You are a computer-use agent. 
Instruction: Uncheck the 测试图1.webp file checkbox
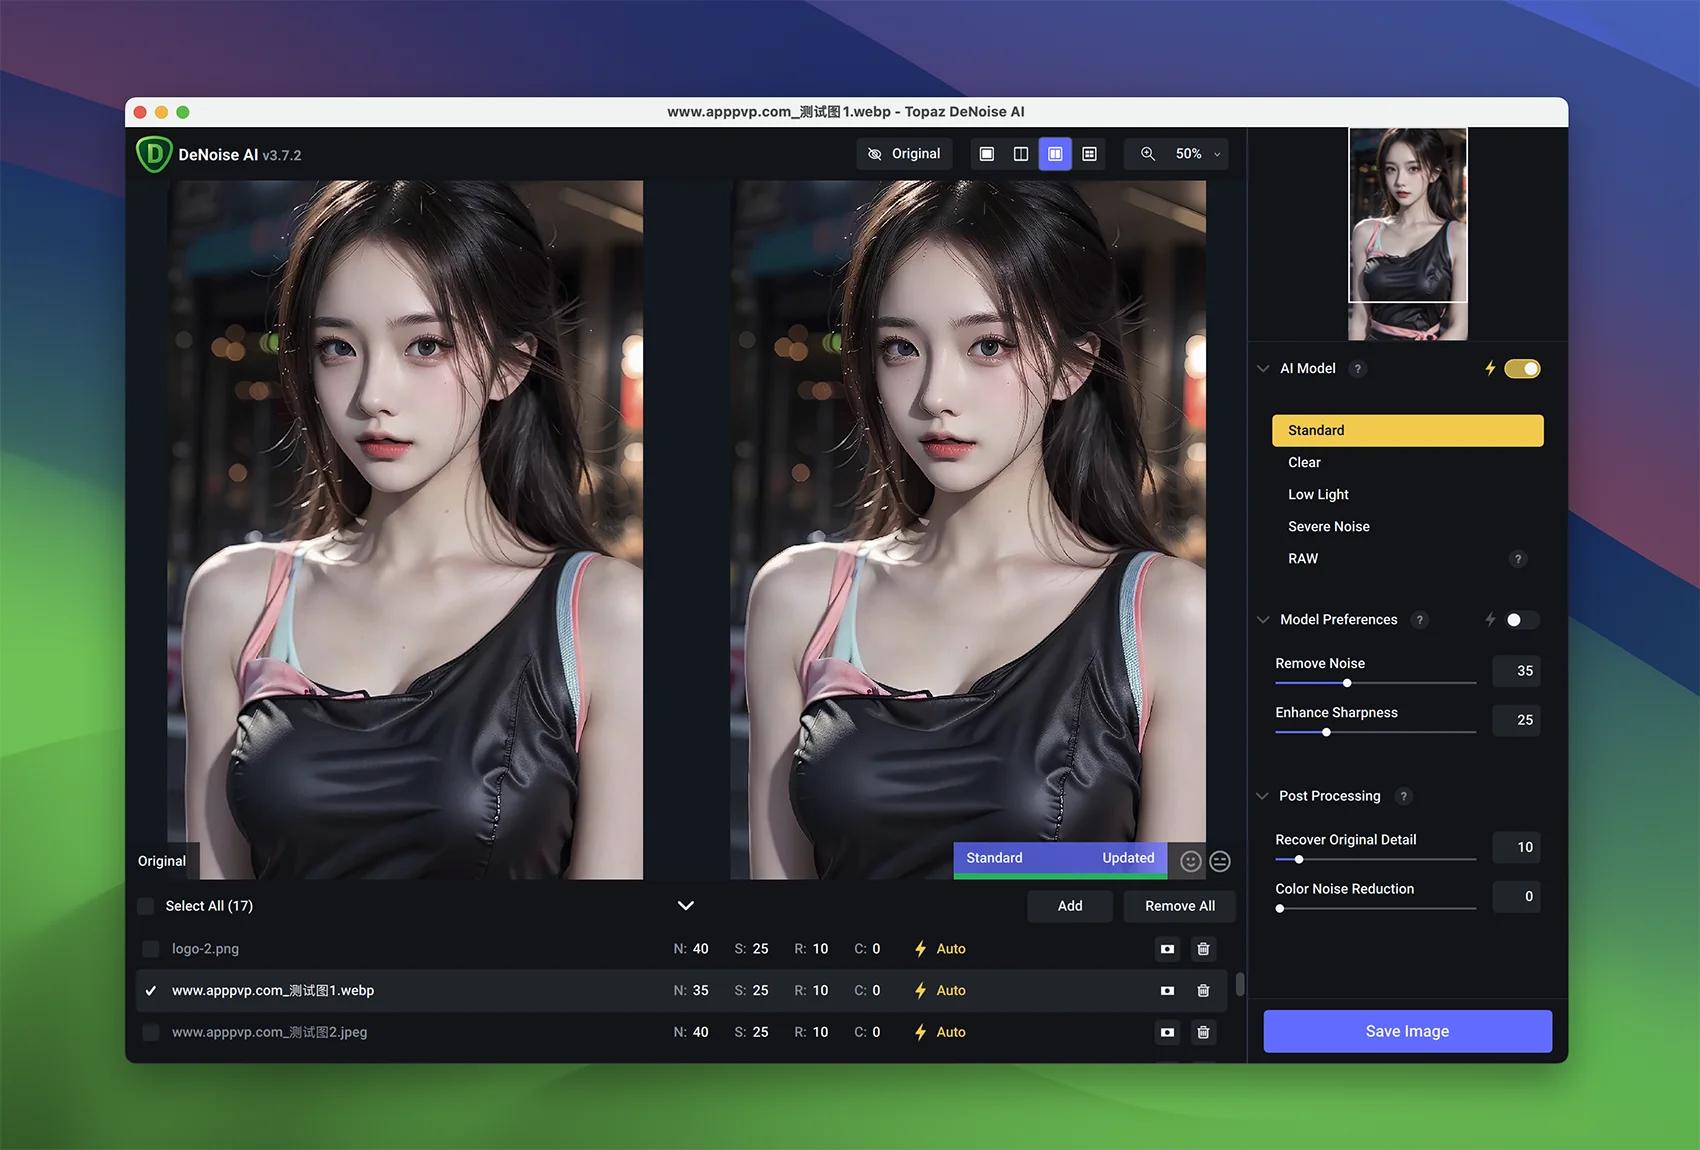click(151, 991)
